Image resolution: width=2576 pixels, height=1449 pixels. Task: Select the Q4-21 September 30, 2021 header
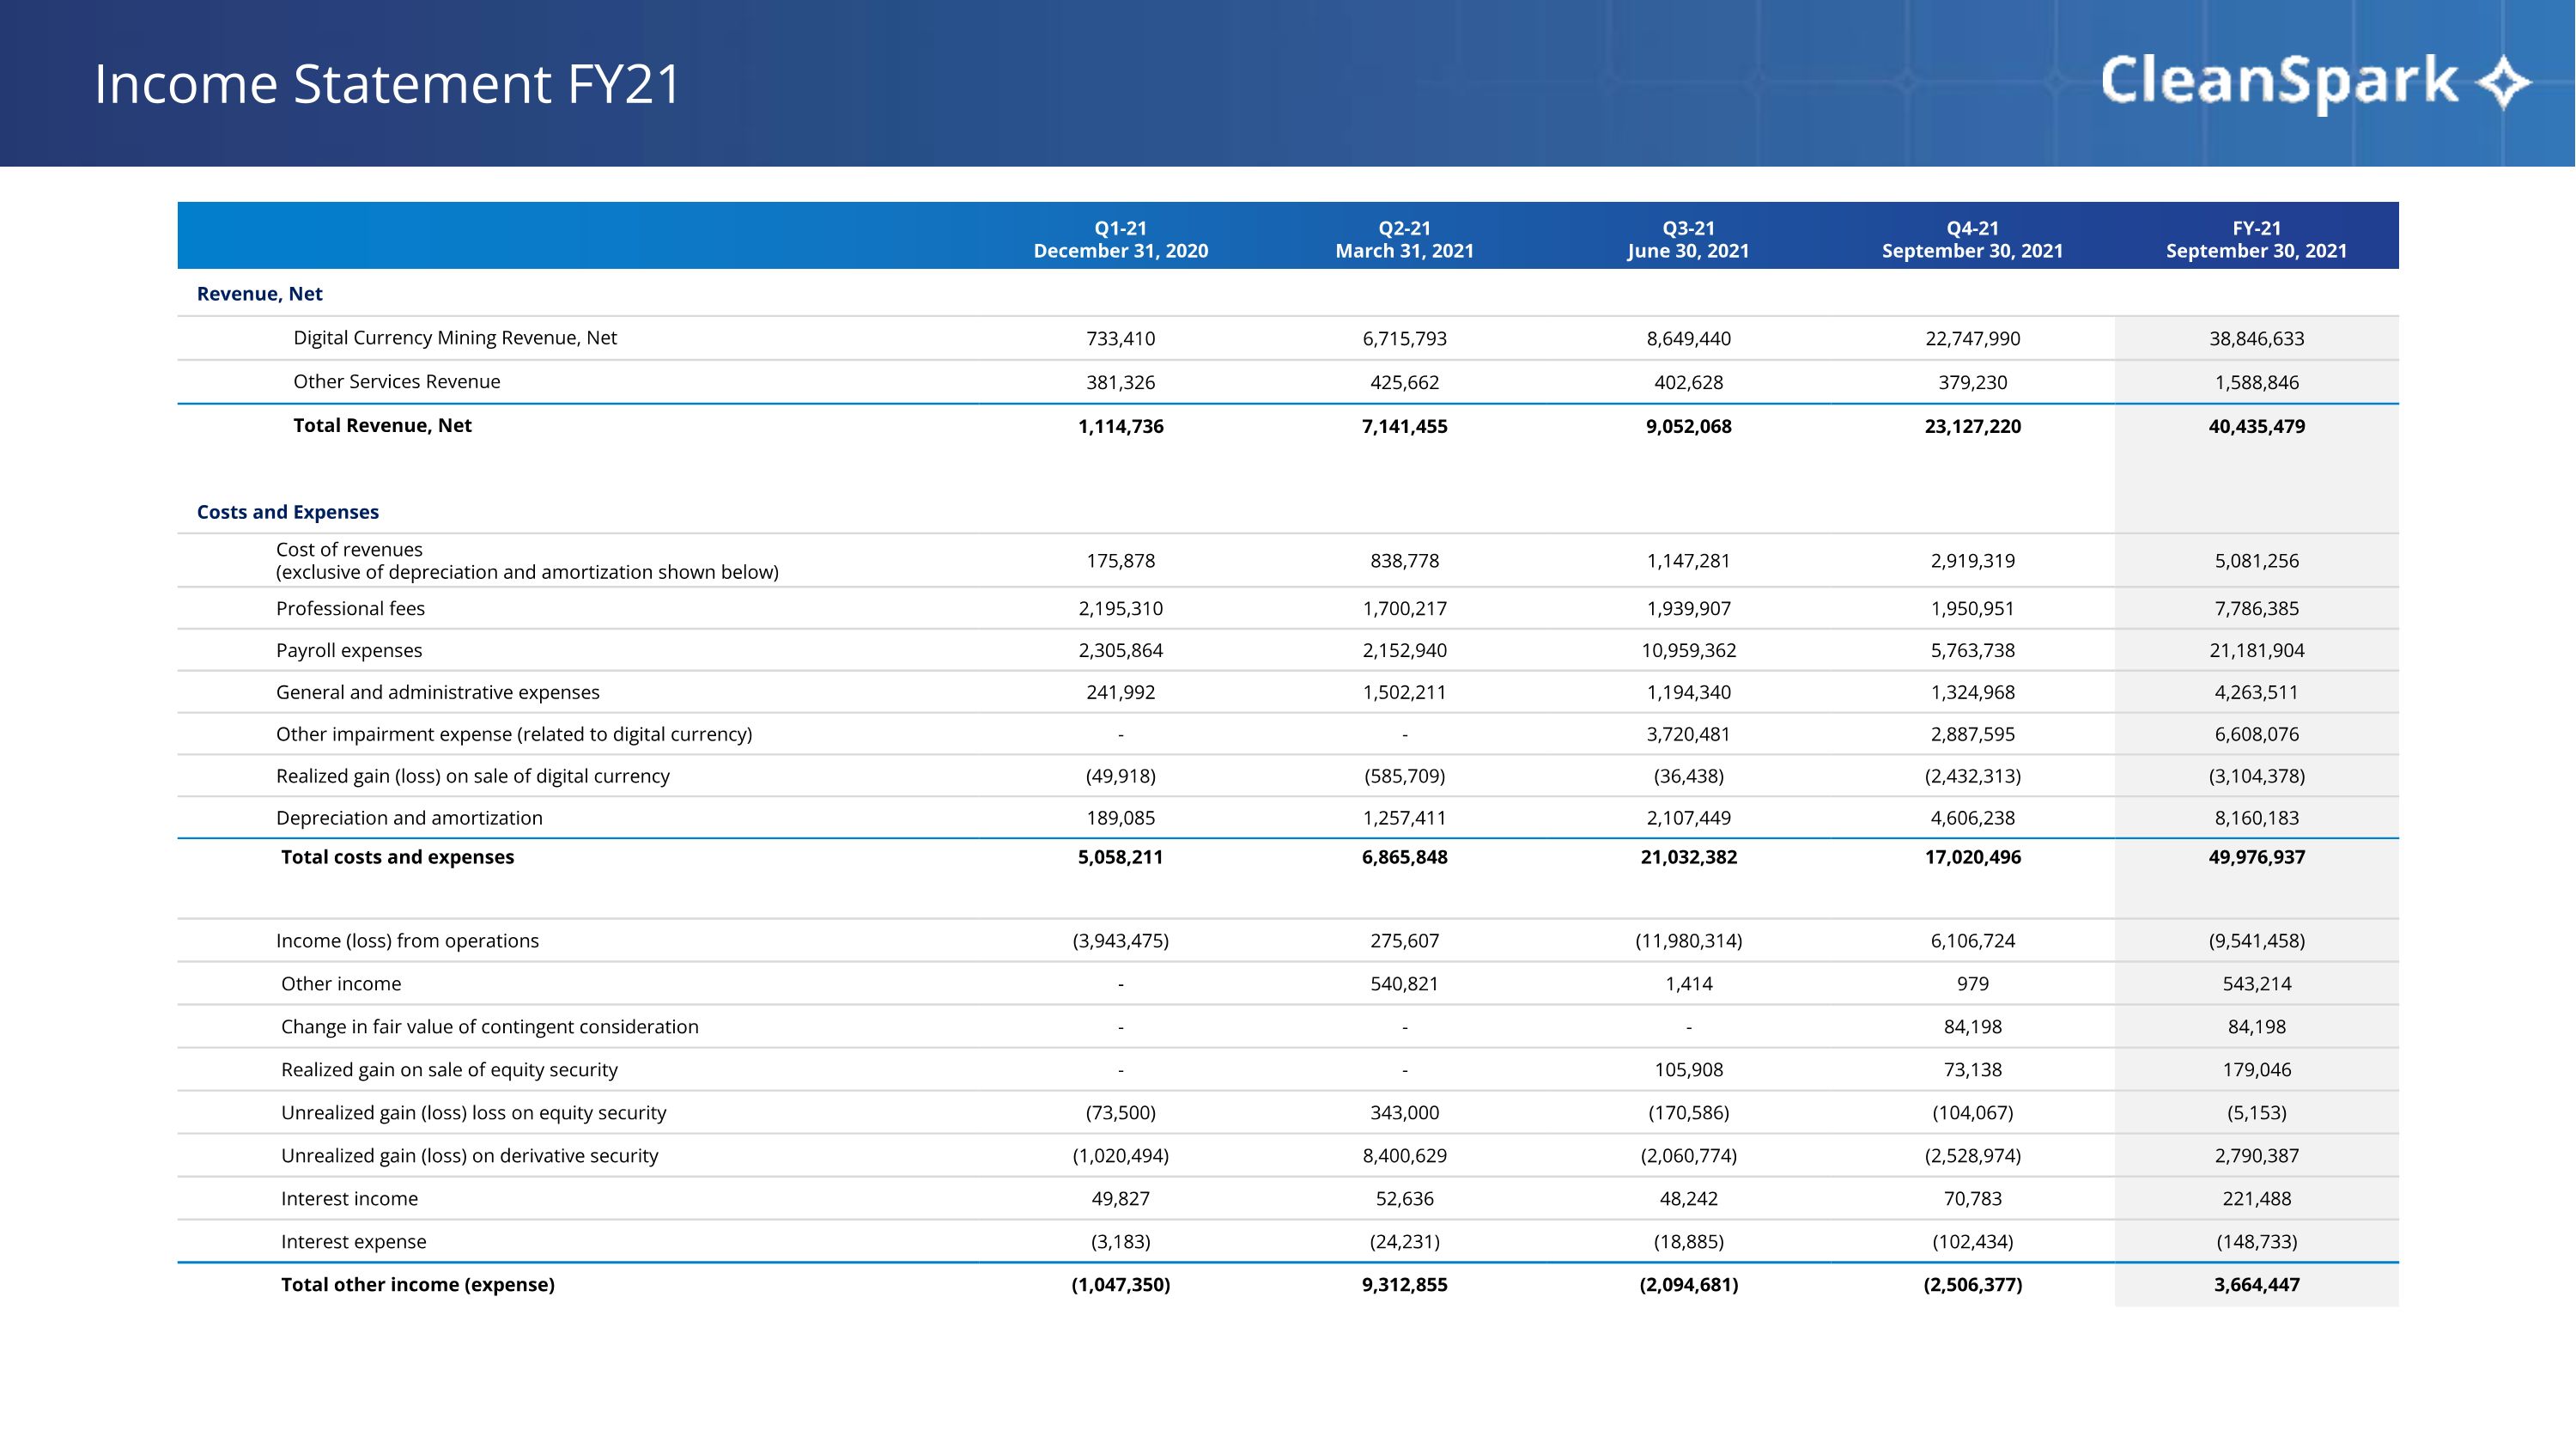(1972, 239)
